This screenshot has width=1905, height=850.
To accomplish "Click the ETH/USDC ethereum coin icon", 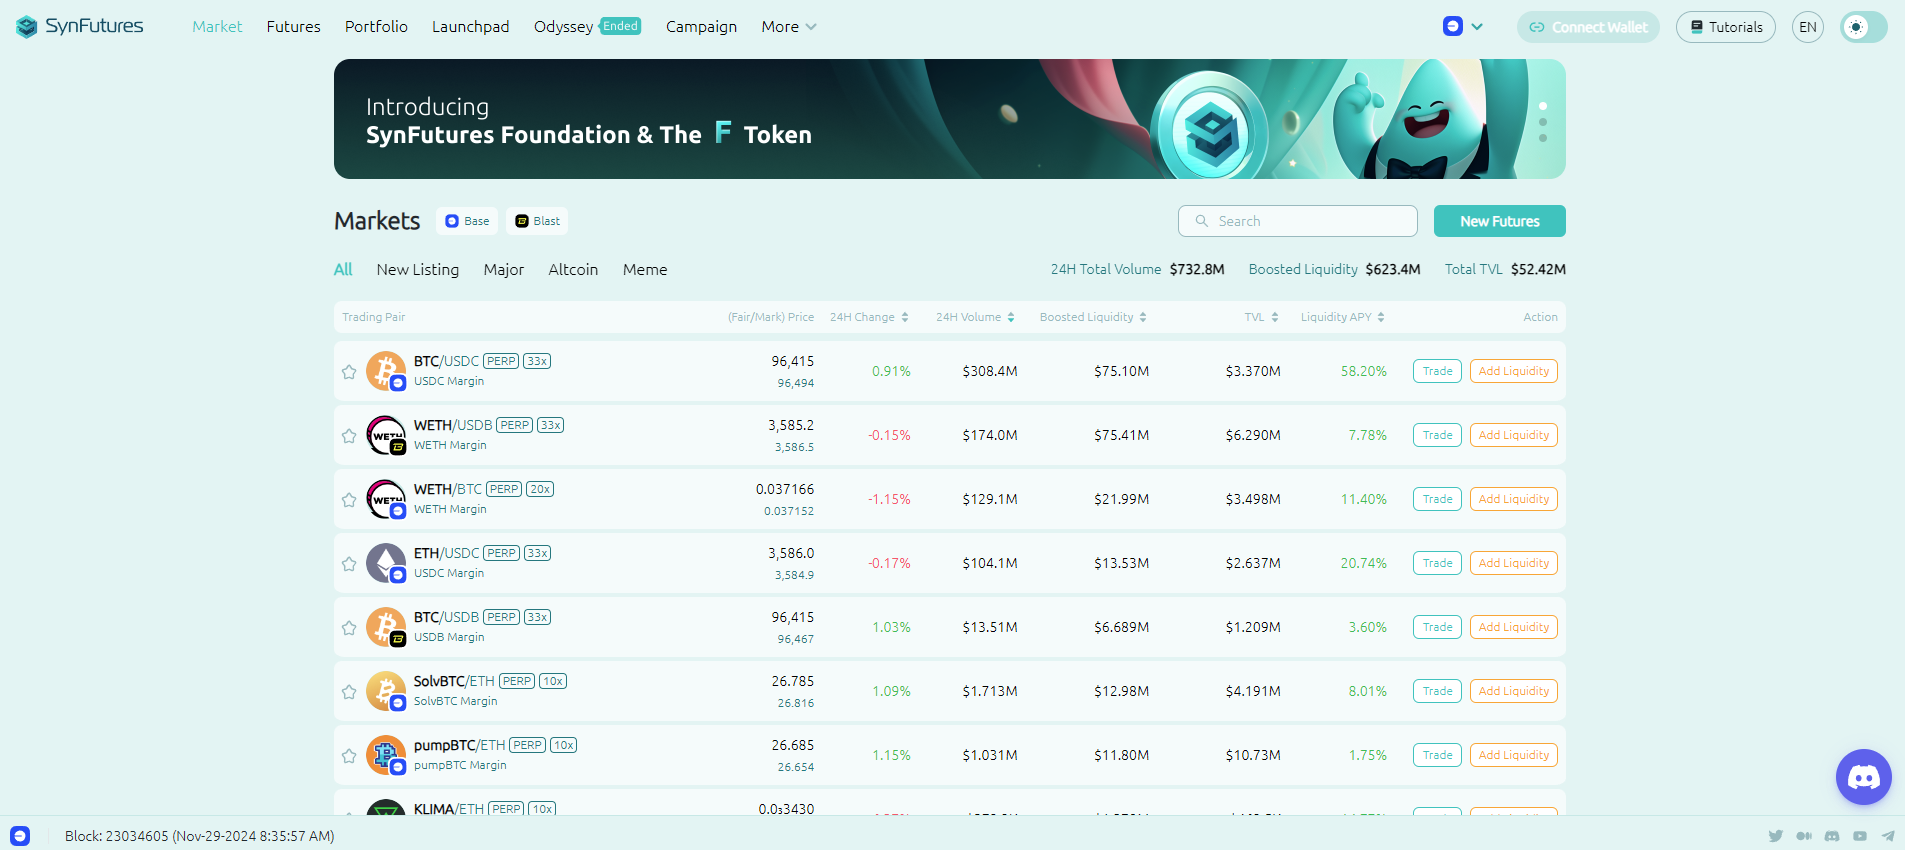I will (x=386, y=563).
